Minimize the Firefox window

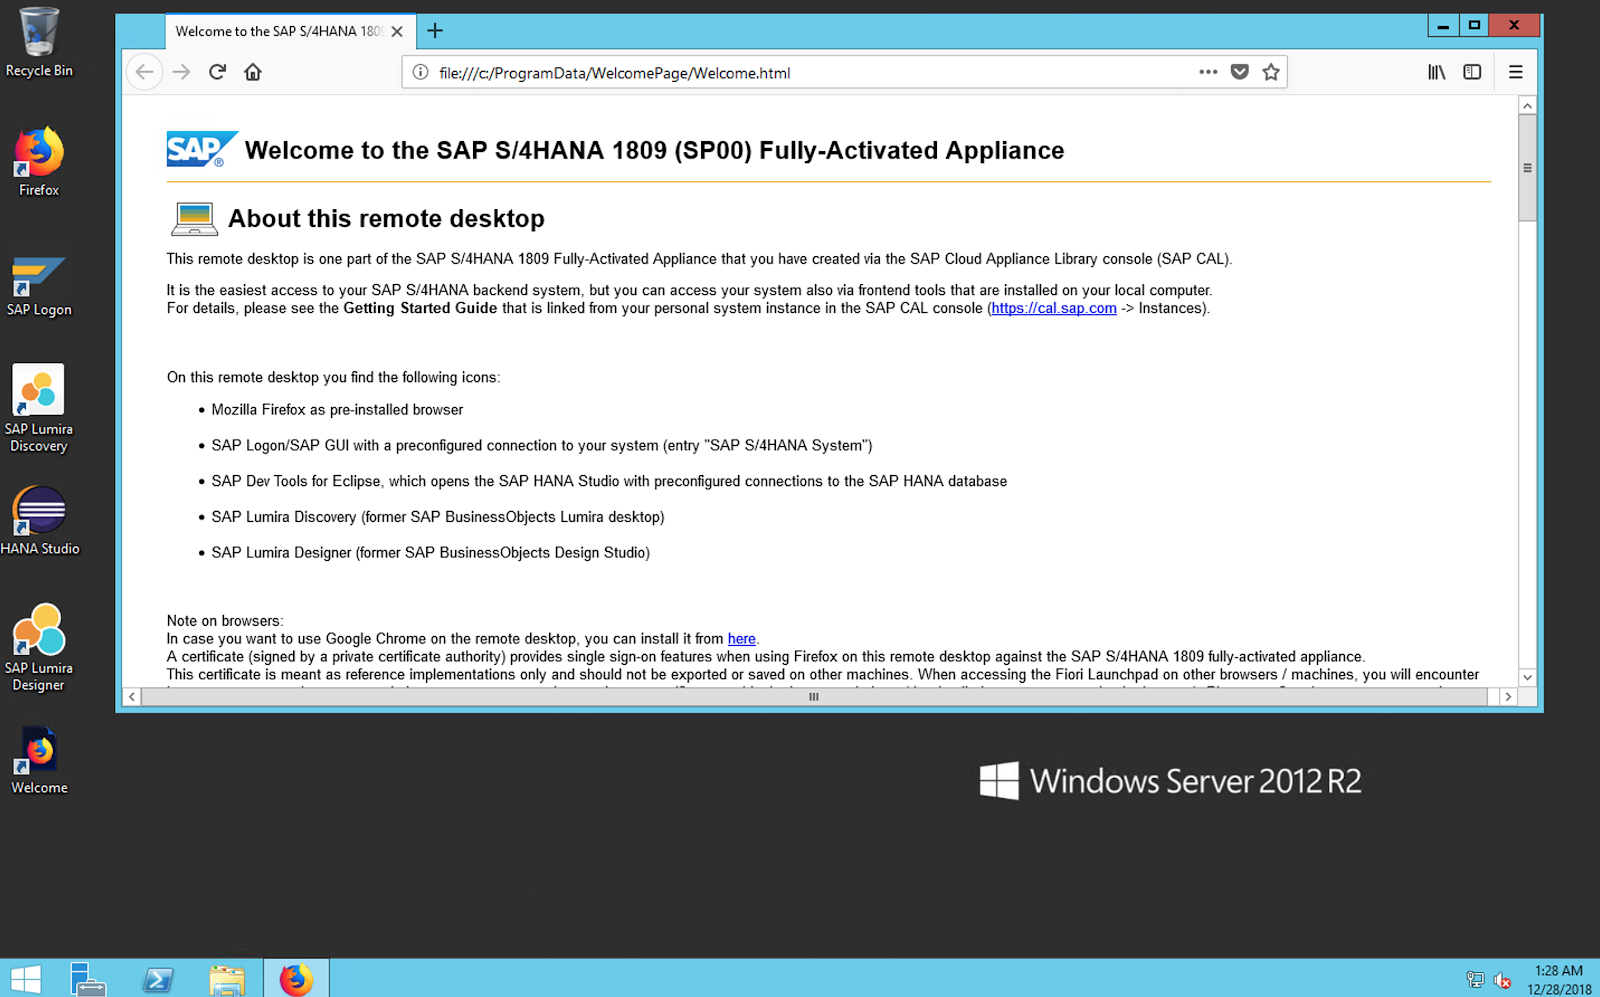(1443, 26)
